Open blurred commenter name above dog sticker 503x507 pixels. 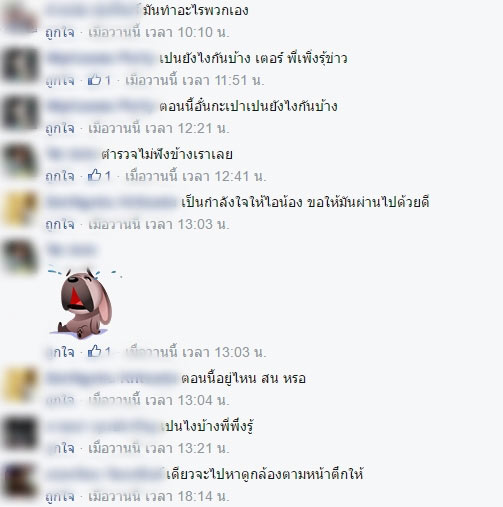(71, 250)
